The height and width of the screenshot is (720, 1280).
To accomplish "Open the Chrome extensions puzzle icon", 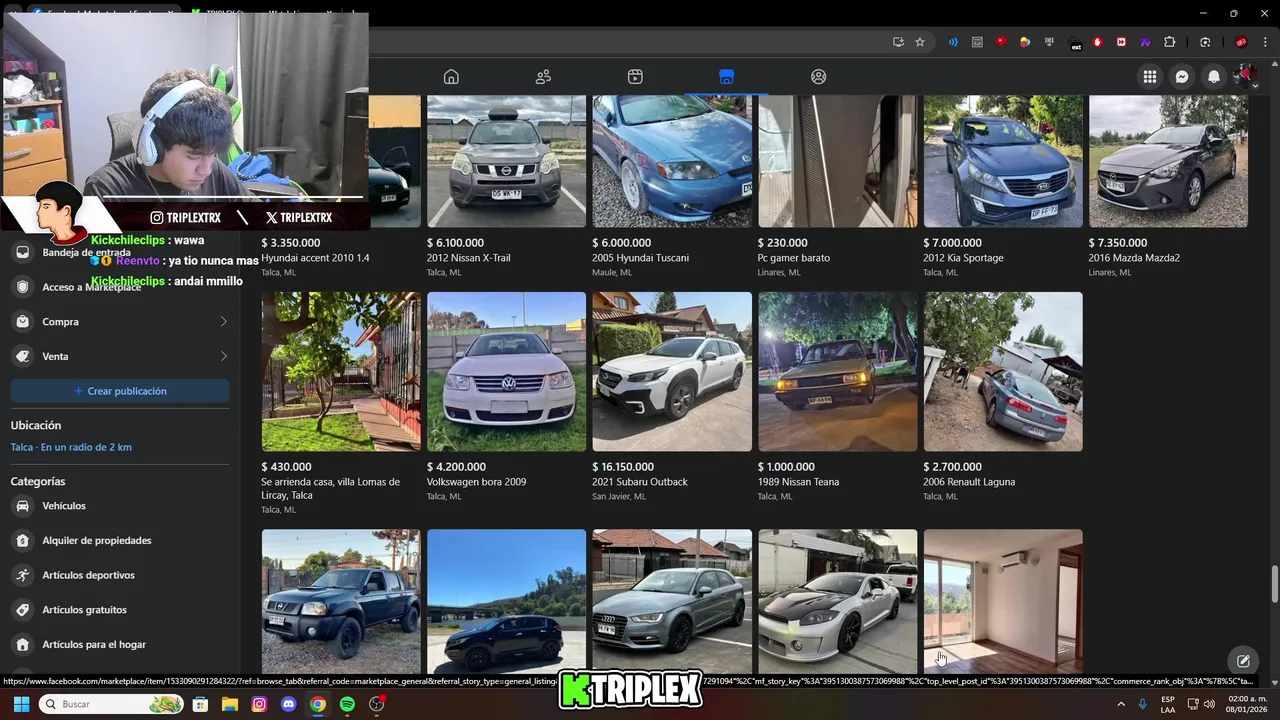I will coord(1169,42).
